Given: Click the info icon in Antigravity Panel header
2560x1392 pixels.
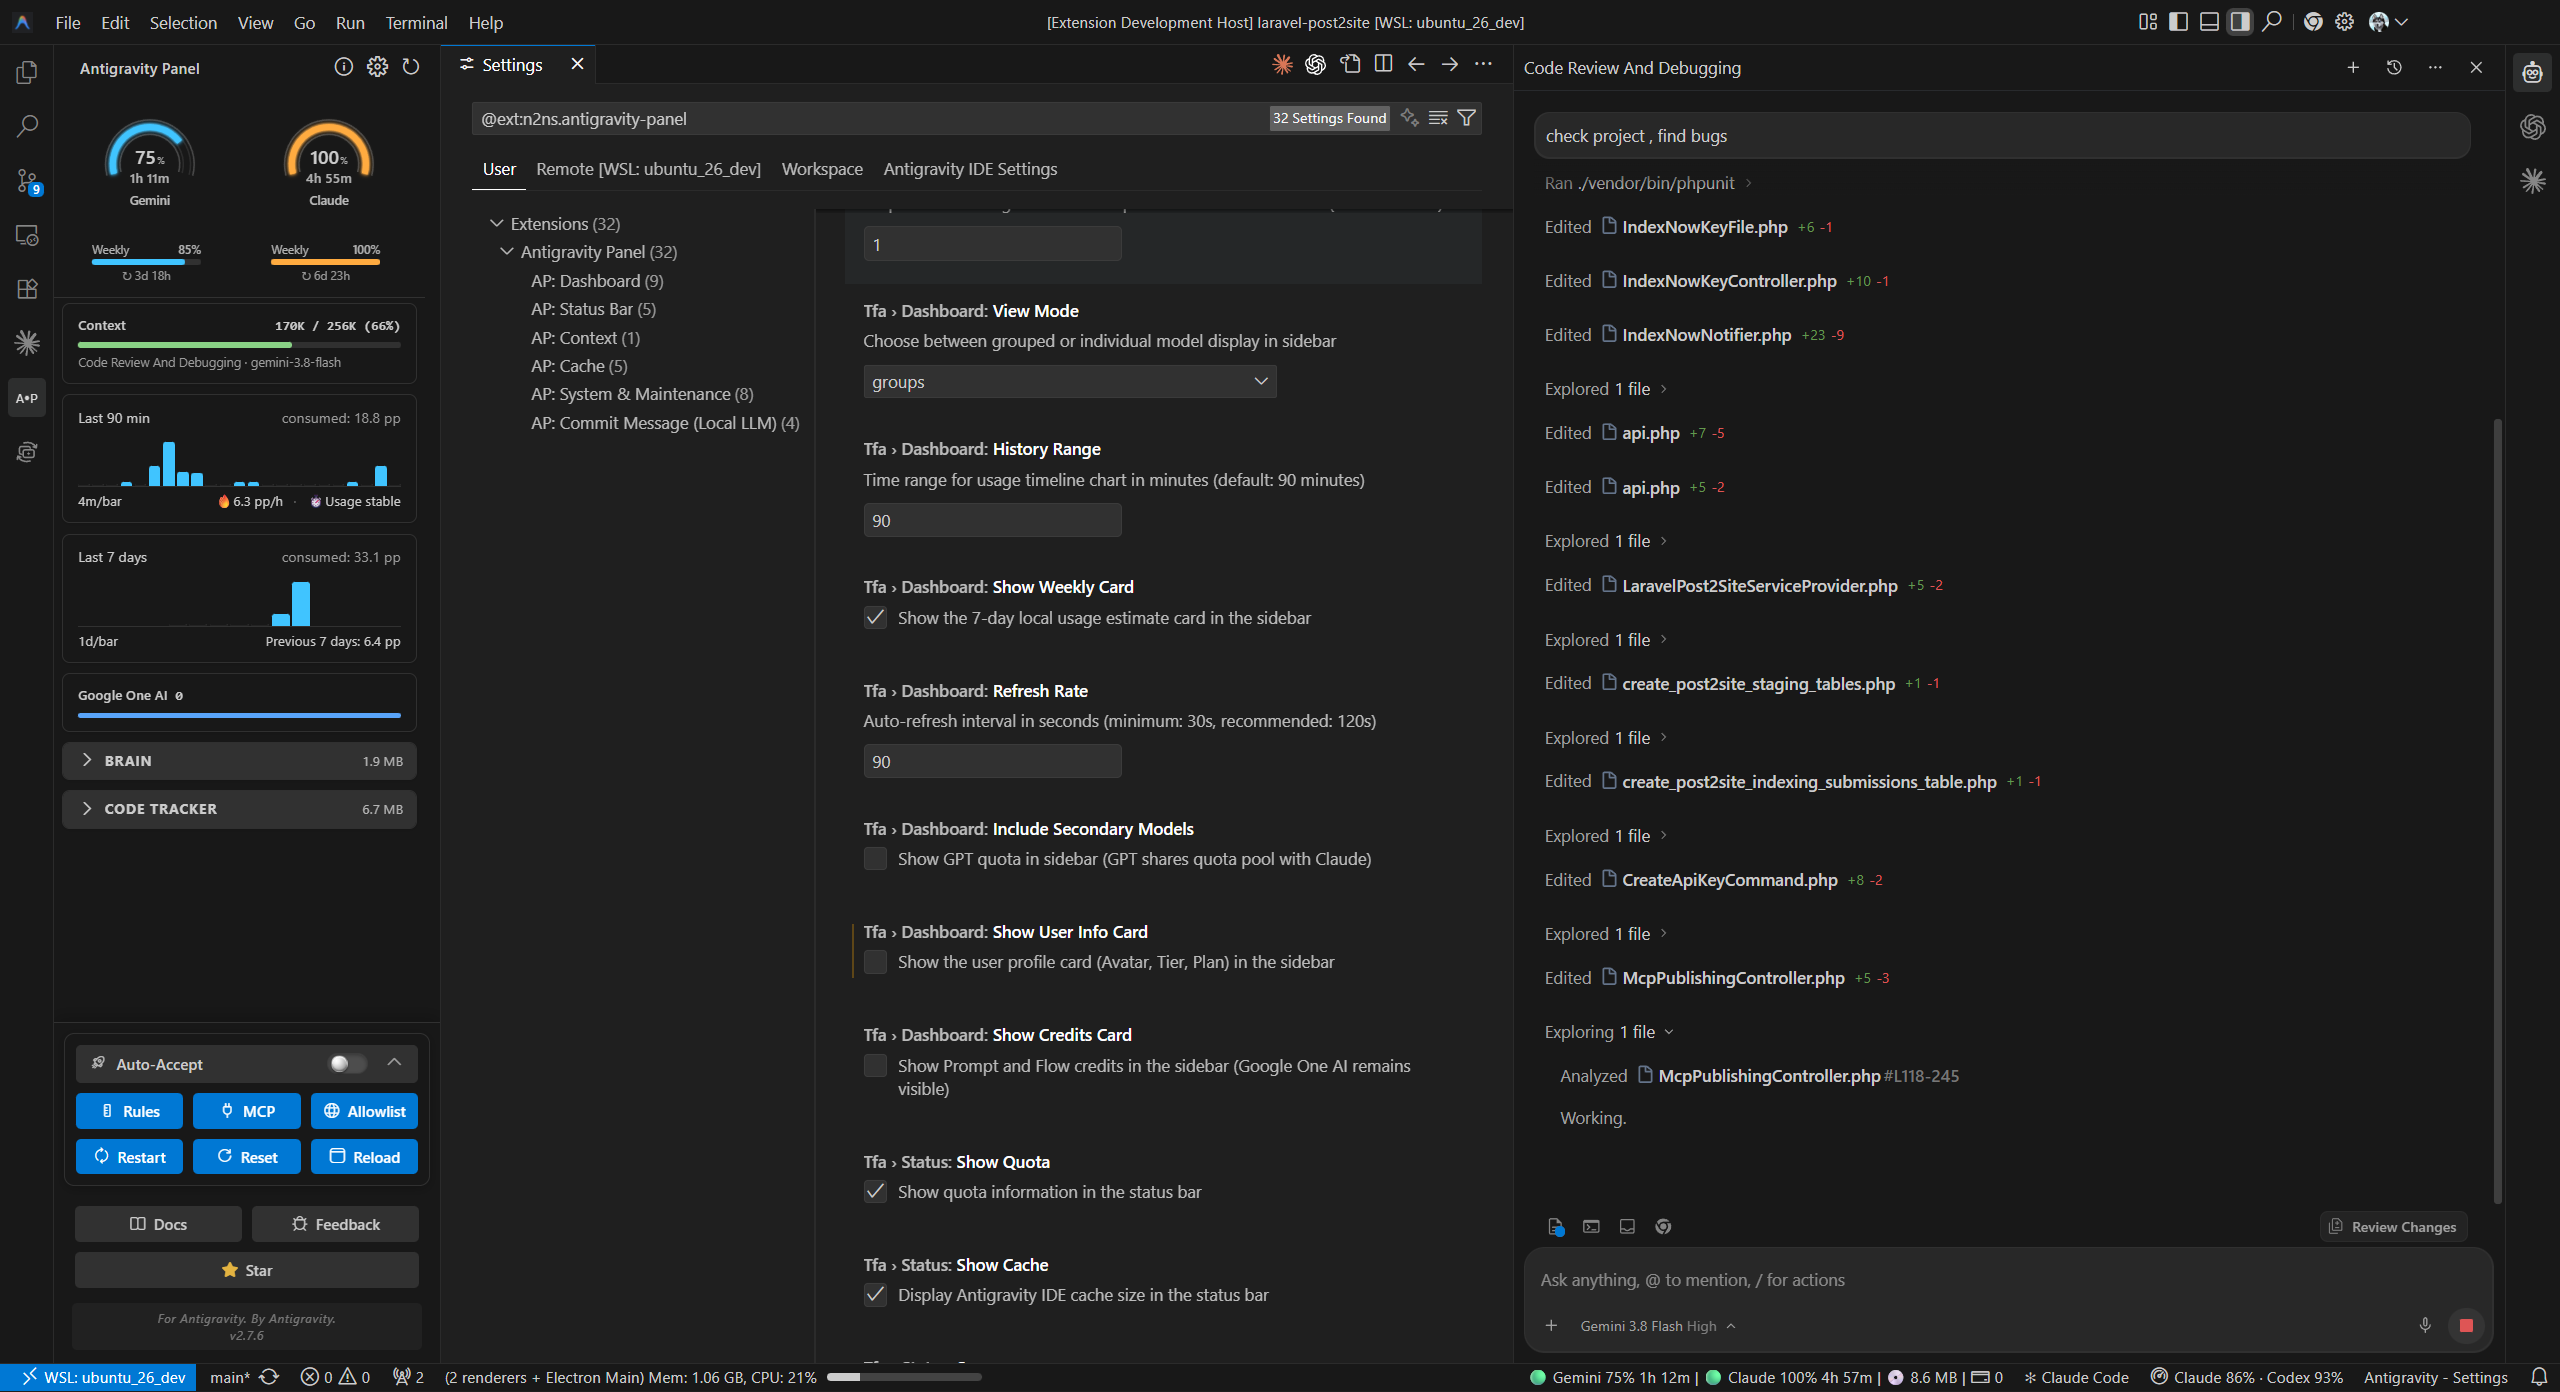Looking at the screenshot, I should point(343,67).
